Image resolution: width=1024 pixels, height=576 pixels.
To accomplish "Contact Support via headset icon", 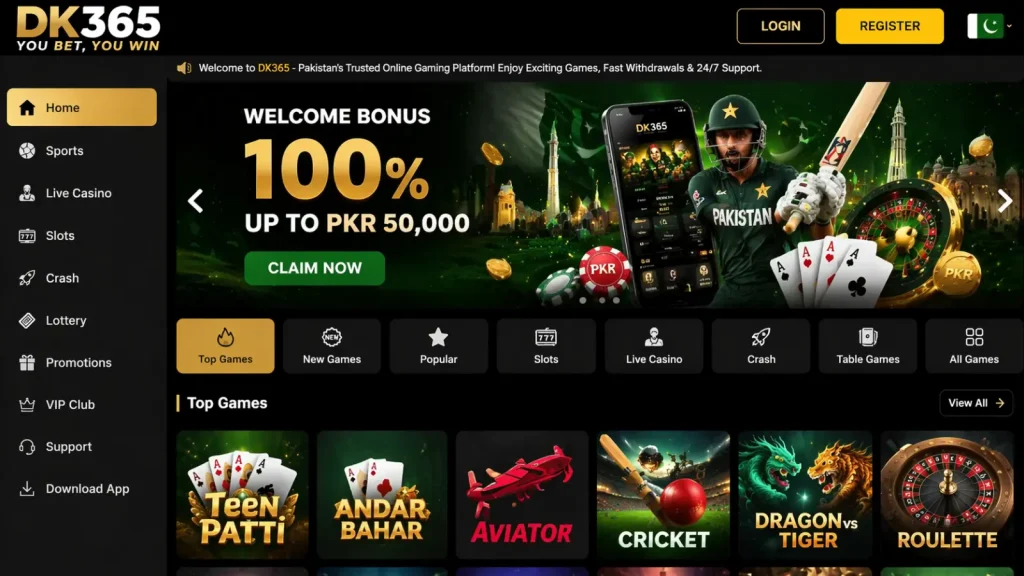I will 27,447.
